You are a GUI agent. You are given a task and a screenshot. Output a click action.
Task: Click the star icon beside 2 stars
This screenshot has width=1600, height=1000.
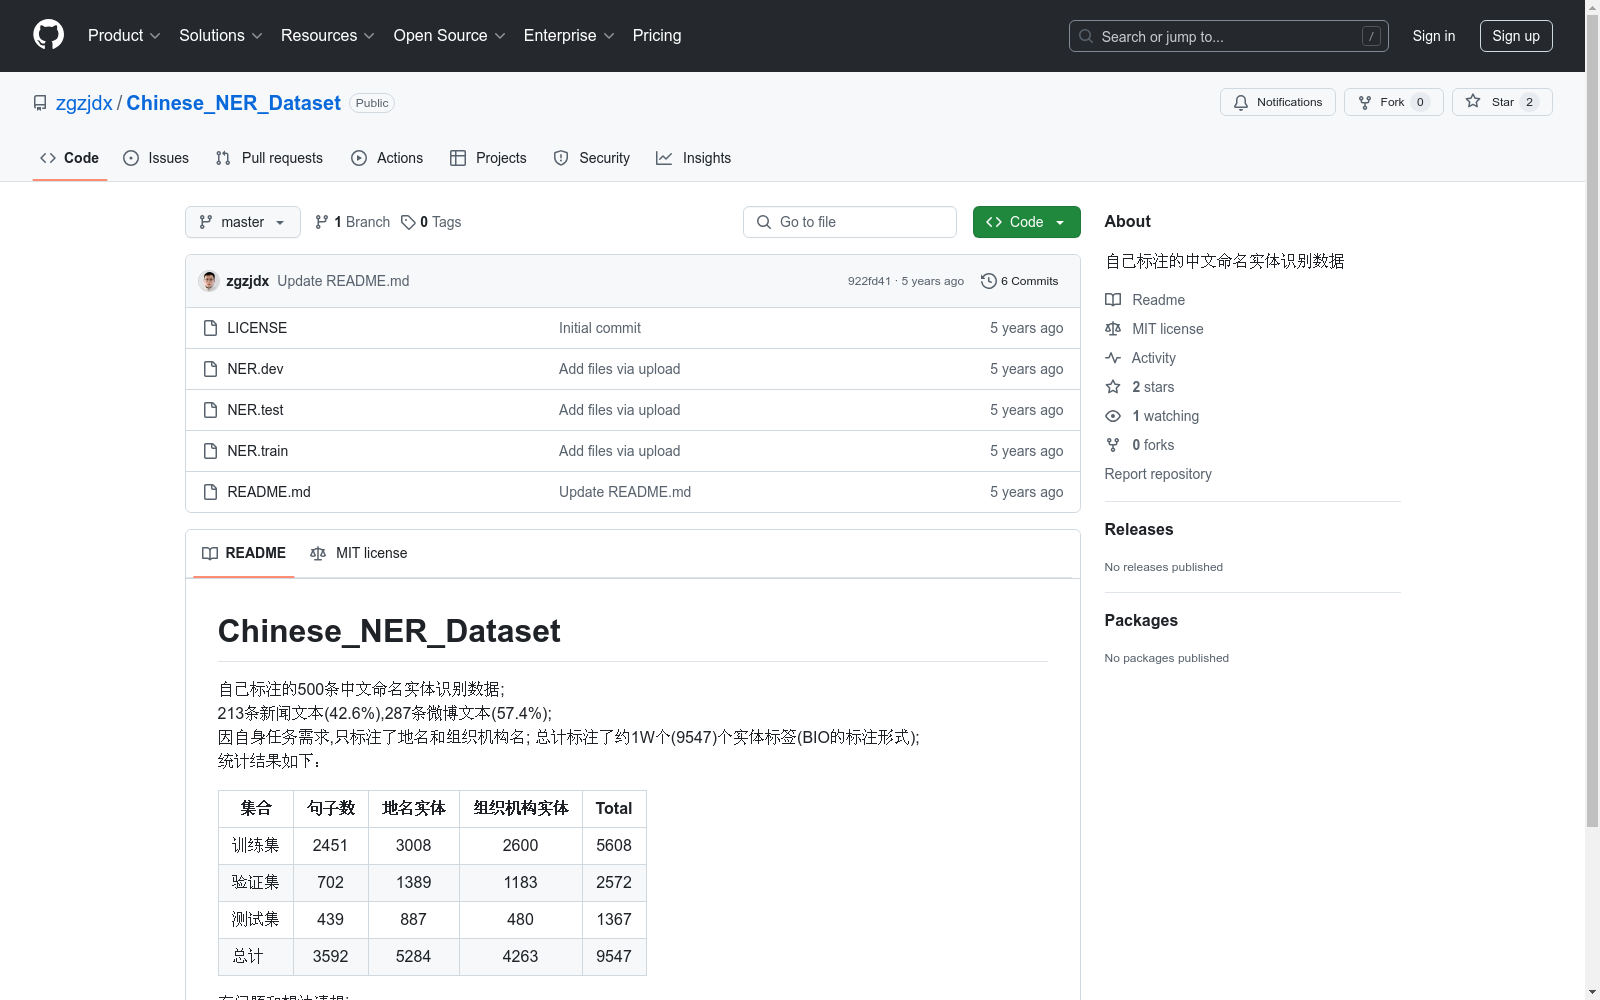[1113, 387]
